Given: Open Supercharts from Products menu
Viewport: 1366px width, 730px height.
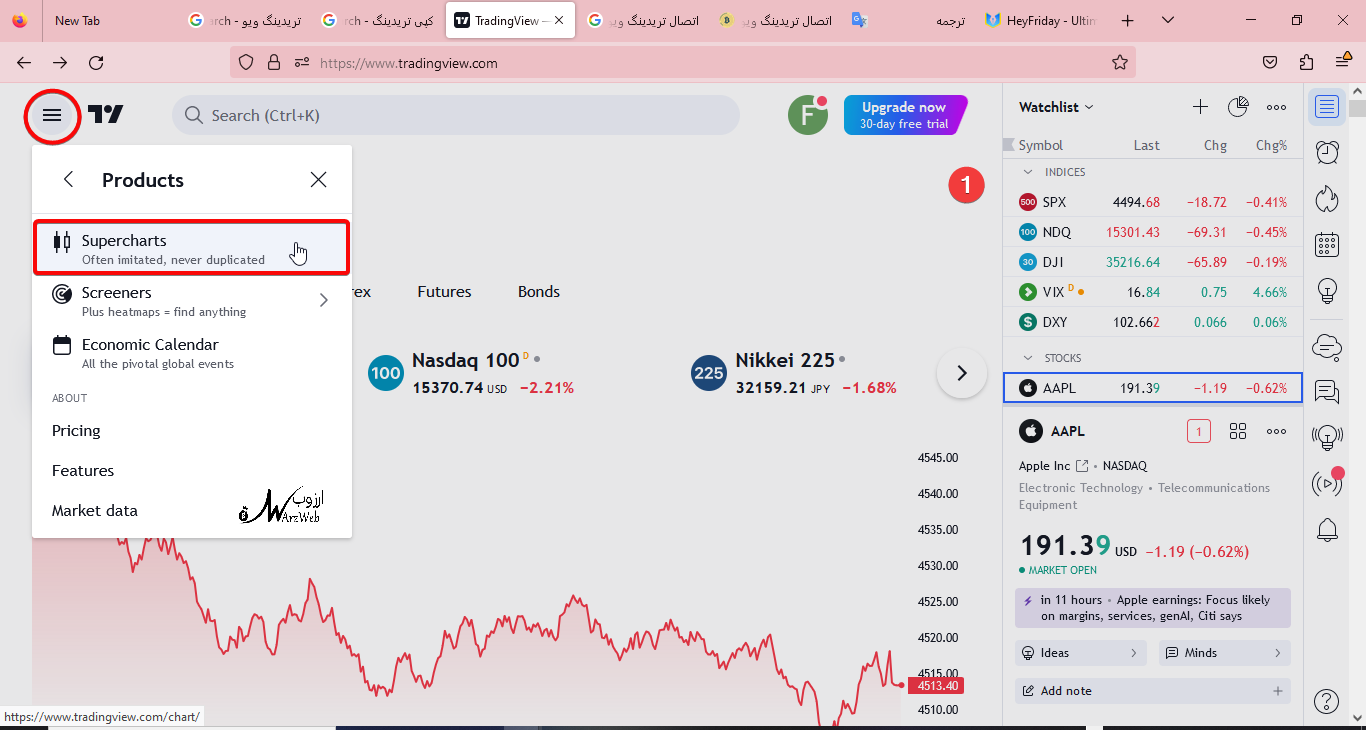Looking at the screenshot, I should click(x=192, y=248).
